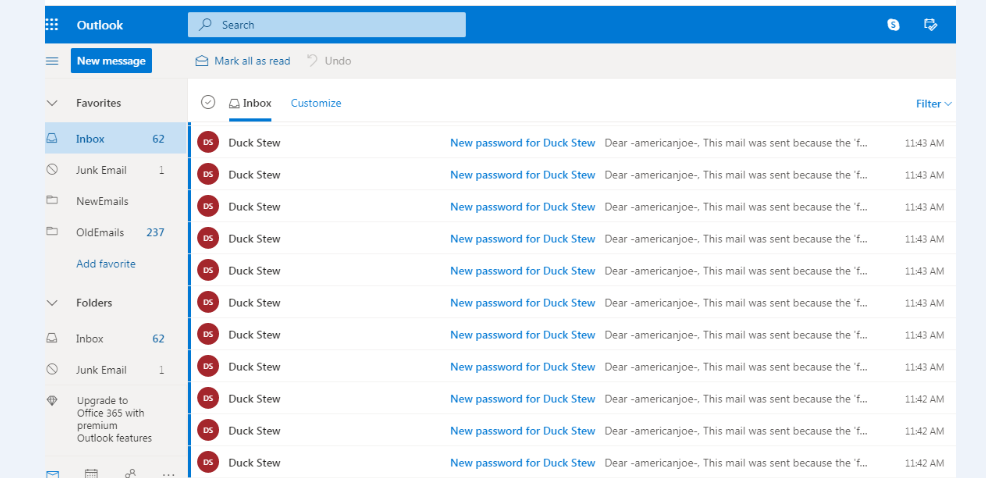986x478 pixels.
Task: Click the Outlook brand title
Action: [x=100, y=25]
